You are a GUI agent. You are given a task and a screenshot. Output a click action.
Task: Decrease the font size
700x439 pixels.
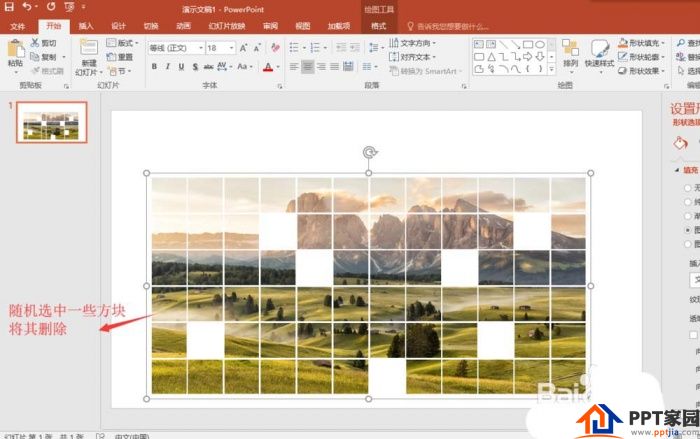coord(257,48)
